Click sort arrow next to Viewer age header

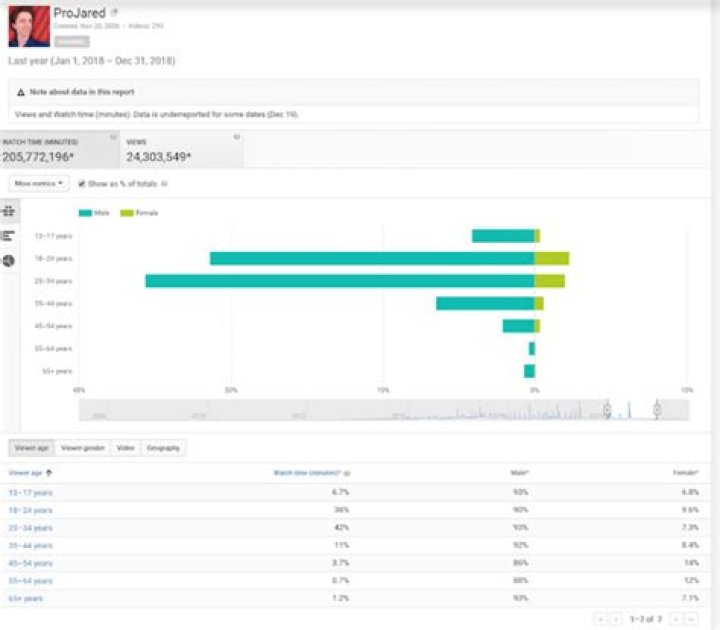click(49, 473)
